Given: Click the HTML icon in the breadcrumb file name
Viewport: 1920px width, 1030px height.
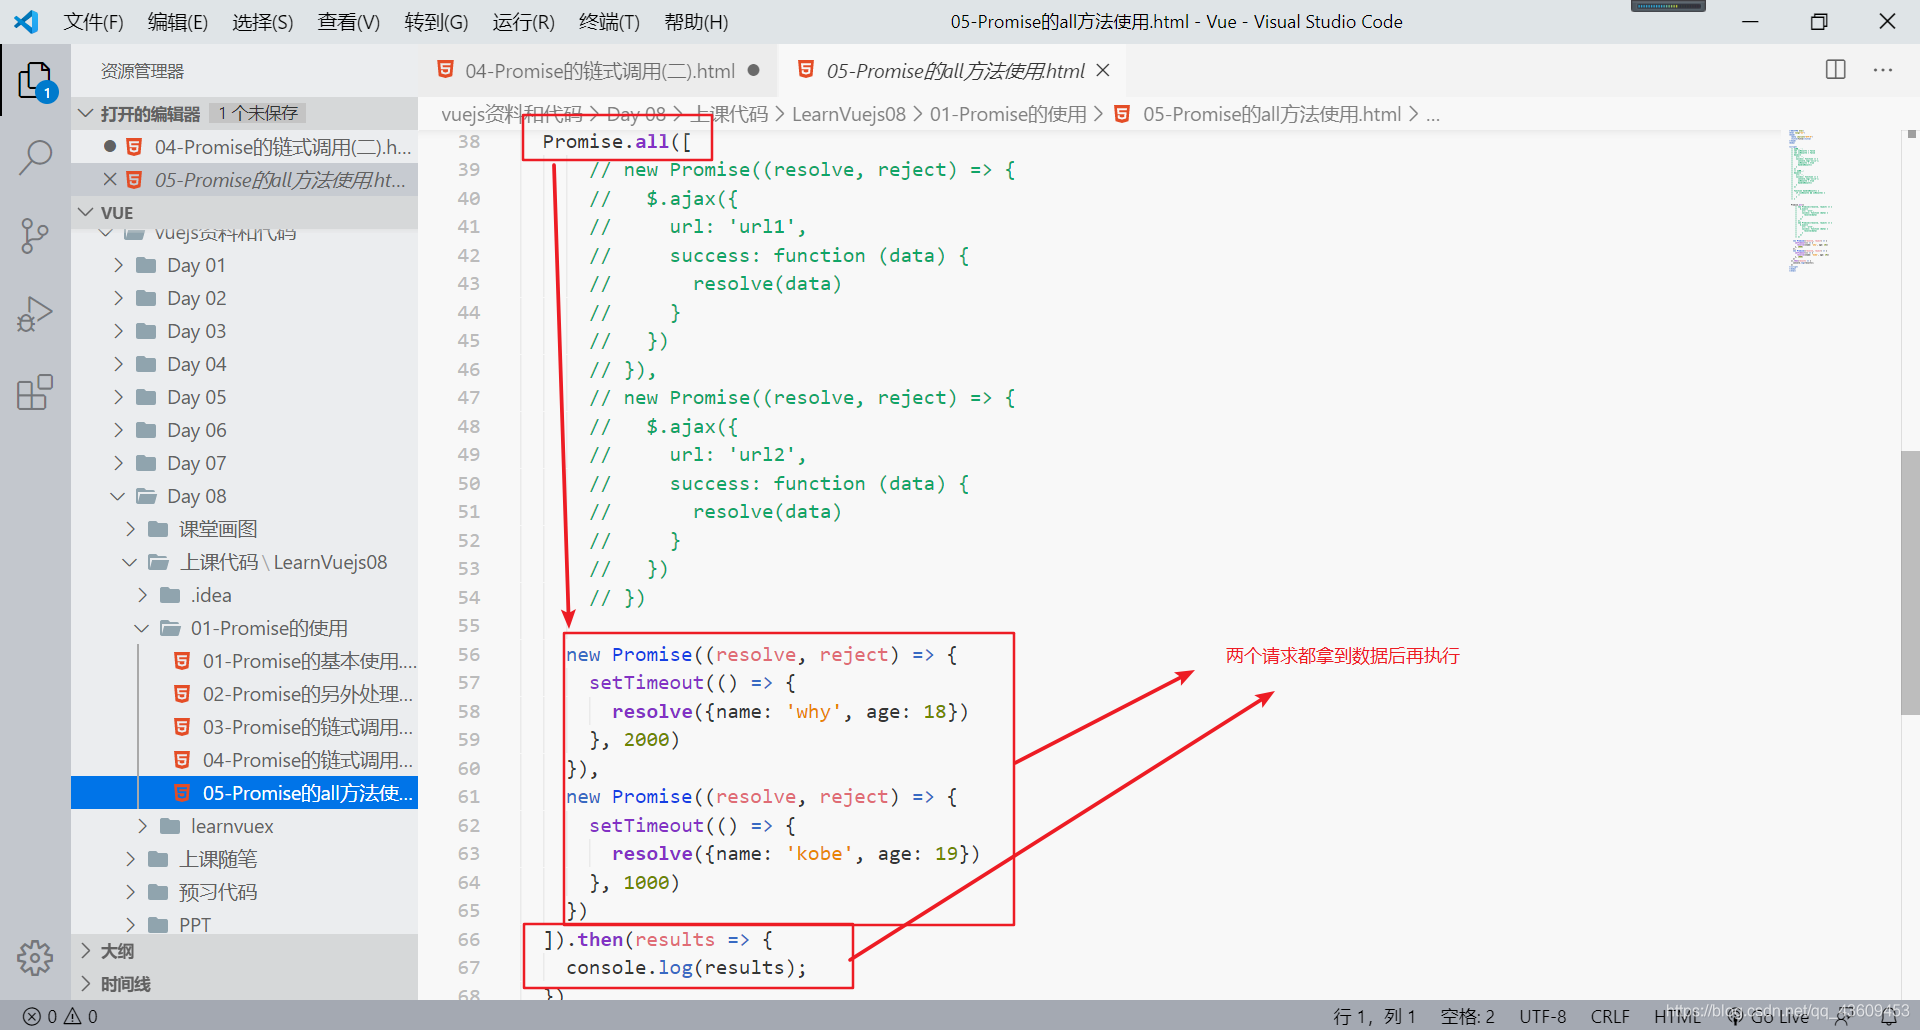Looking at the screenshot, I should coord(1122,114).
